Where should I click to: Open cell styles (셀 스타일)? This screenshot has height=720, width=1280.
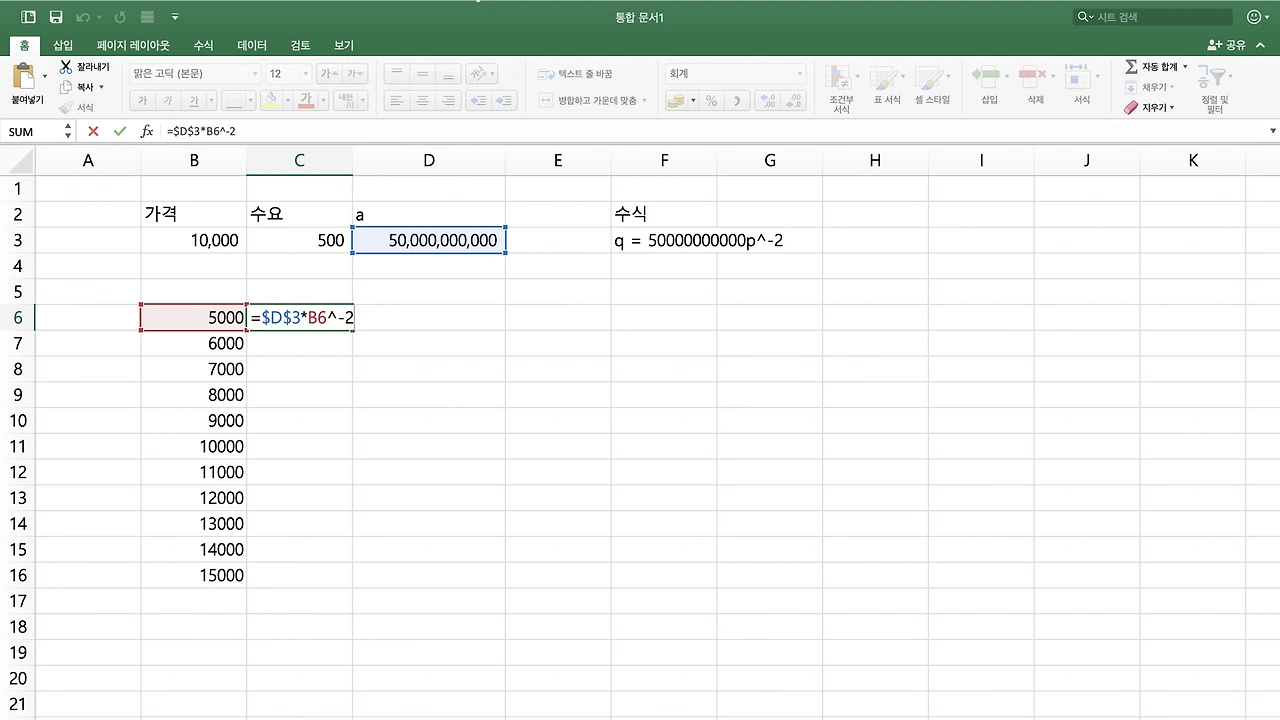click(932, 86)
